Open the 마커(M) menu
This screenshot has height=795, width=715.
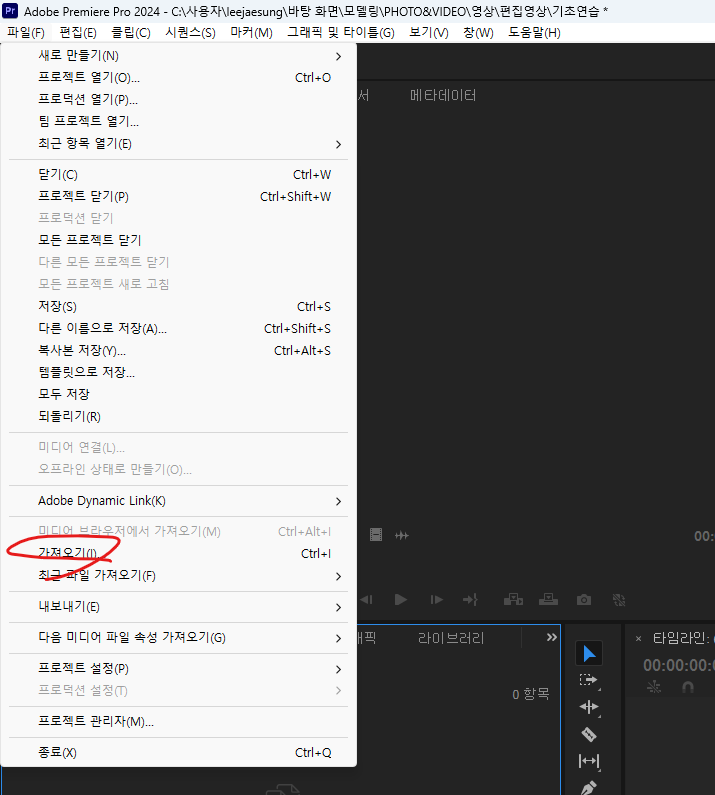[252, 33]
